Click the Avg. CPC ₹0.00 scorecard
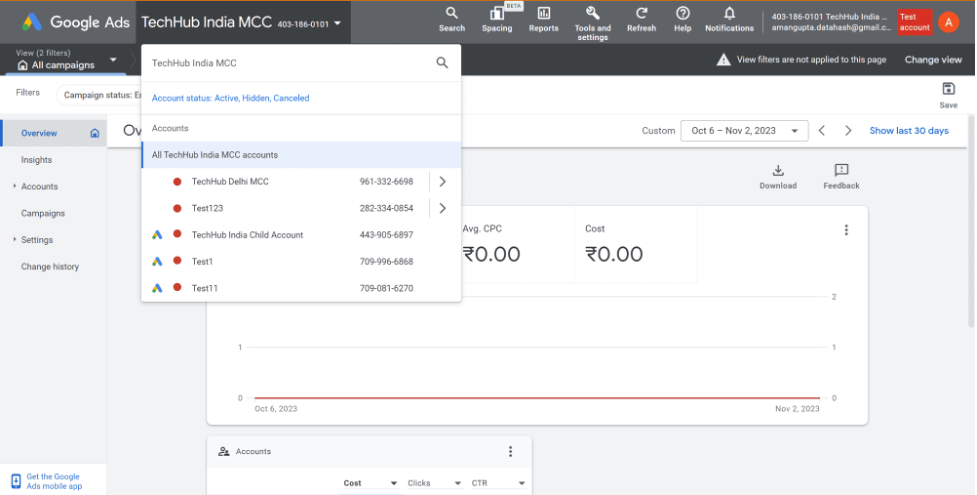Screen dimensions: 977x495 click(x=517, y=245)
